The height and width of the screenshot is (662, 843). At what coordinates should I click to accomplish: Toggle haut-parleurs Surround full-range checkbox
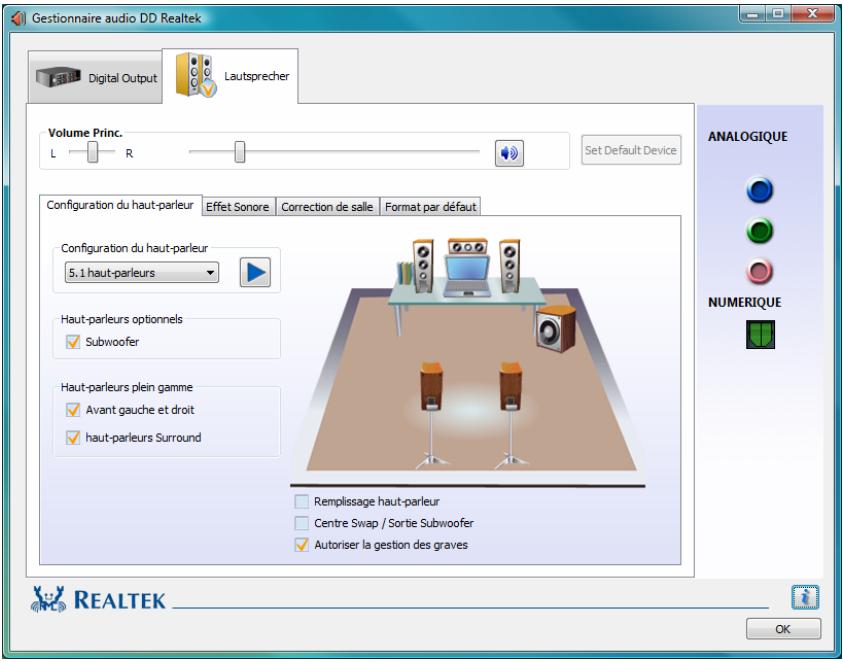tap(73, 437)
